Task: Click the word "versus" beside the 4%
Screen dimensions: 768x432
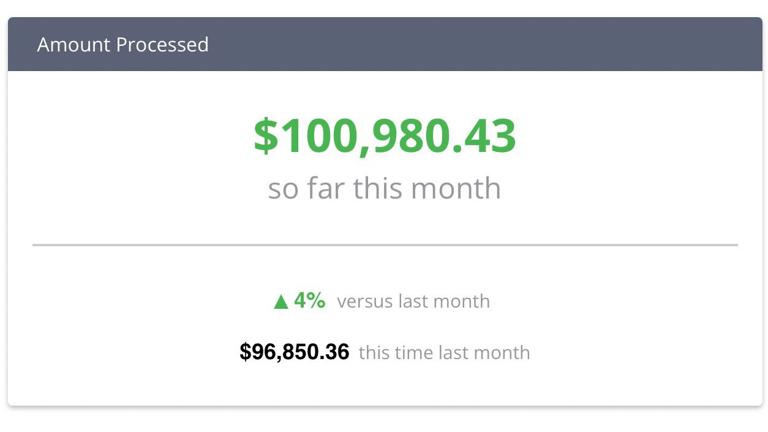Action: pyautogui.click(x=364, y=301)
